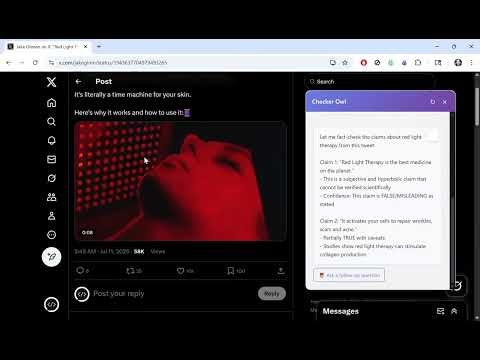
Task: Open a new browser tab
Action: 99,47
